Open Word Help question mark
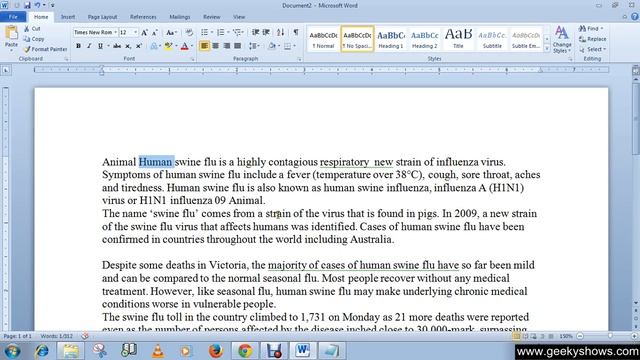This screenshot has width=640, height=360. coord(634,17)
